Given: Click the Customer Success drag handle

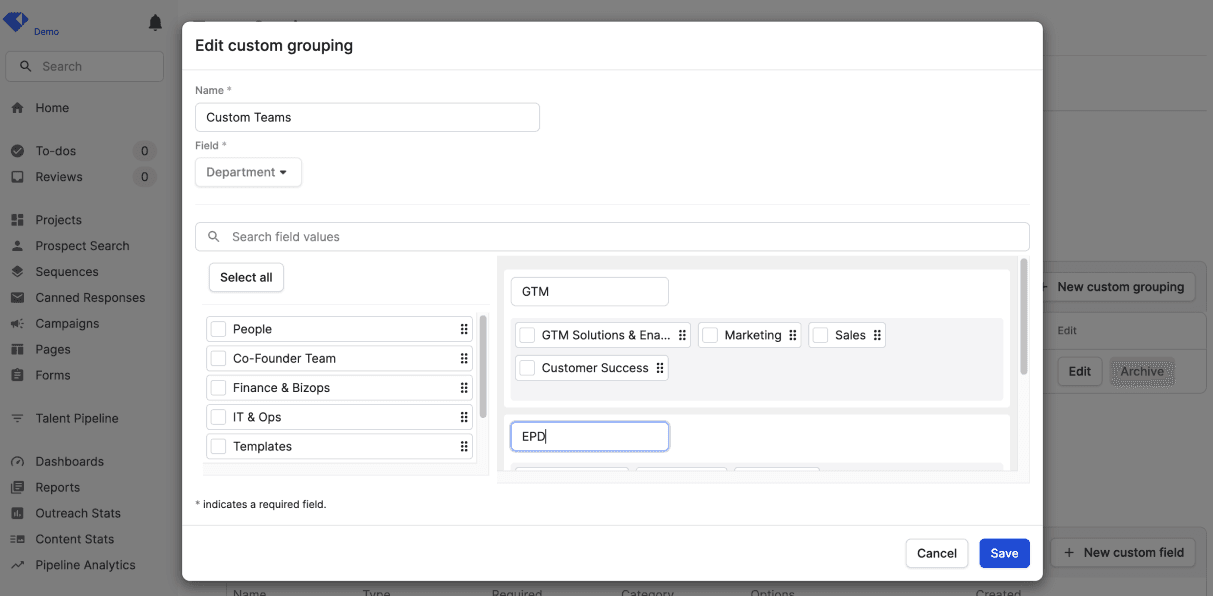Looking at the screenshot, I should (660, 368).
